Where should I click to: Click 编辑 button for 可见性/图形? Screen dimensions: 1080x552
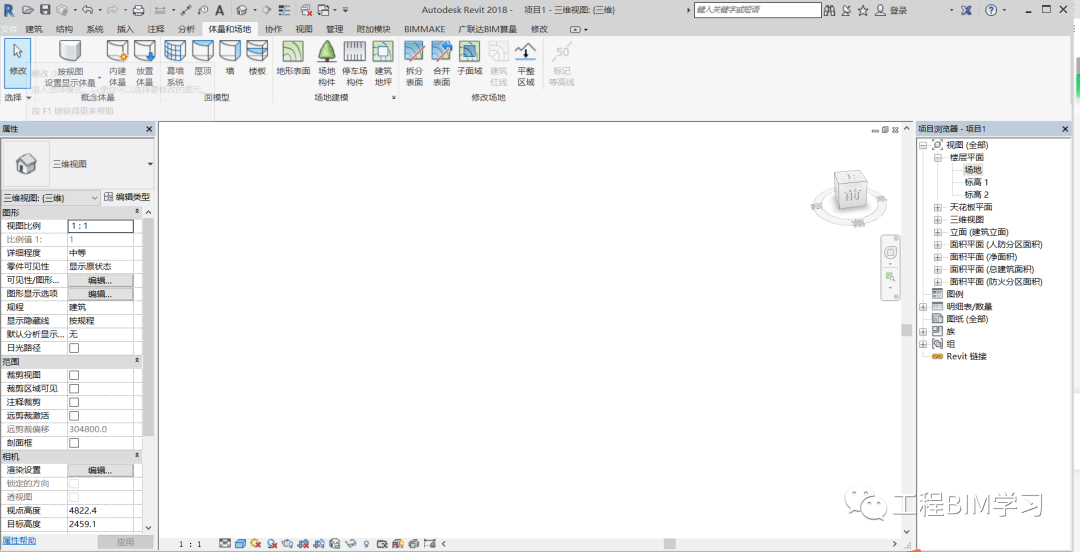100,280
